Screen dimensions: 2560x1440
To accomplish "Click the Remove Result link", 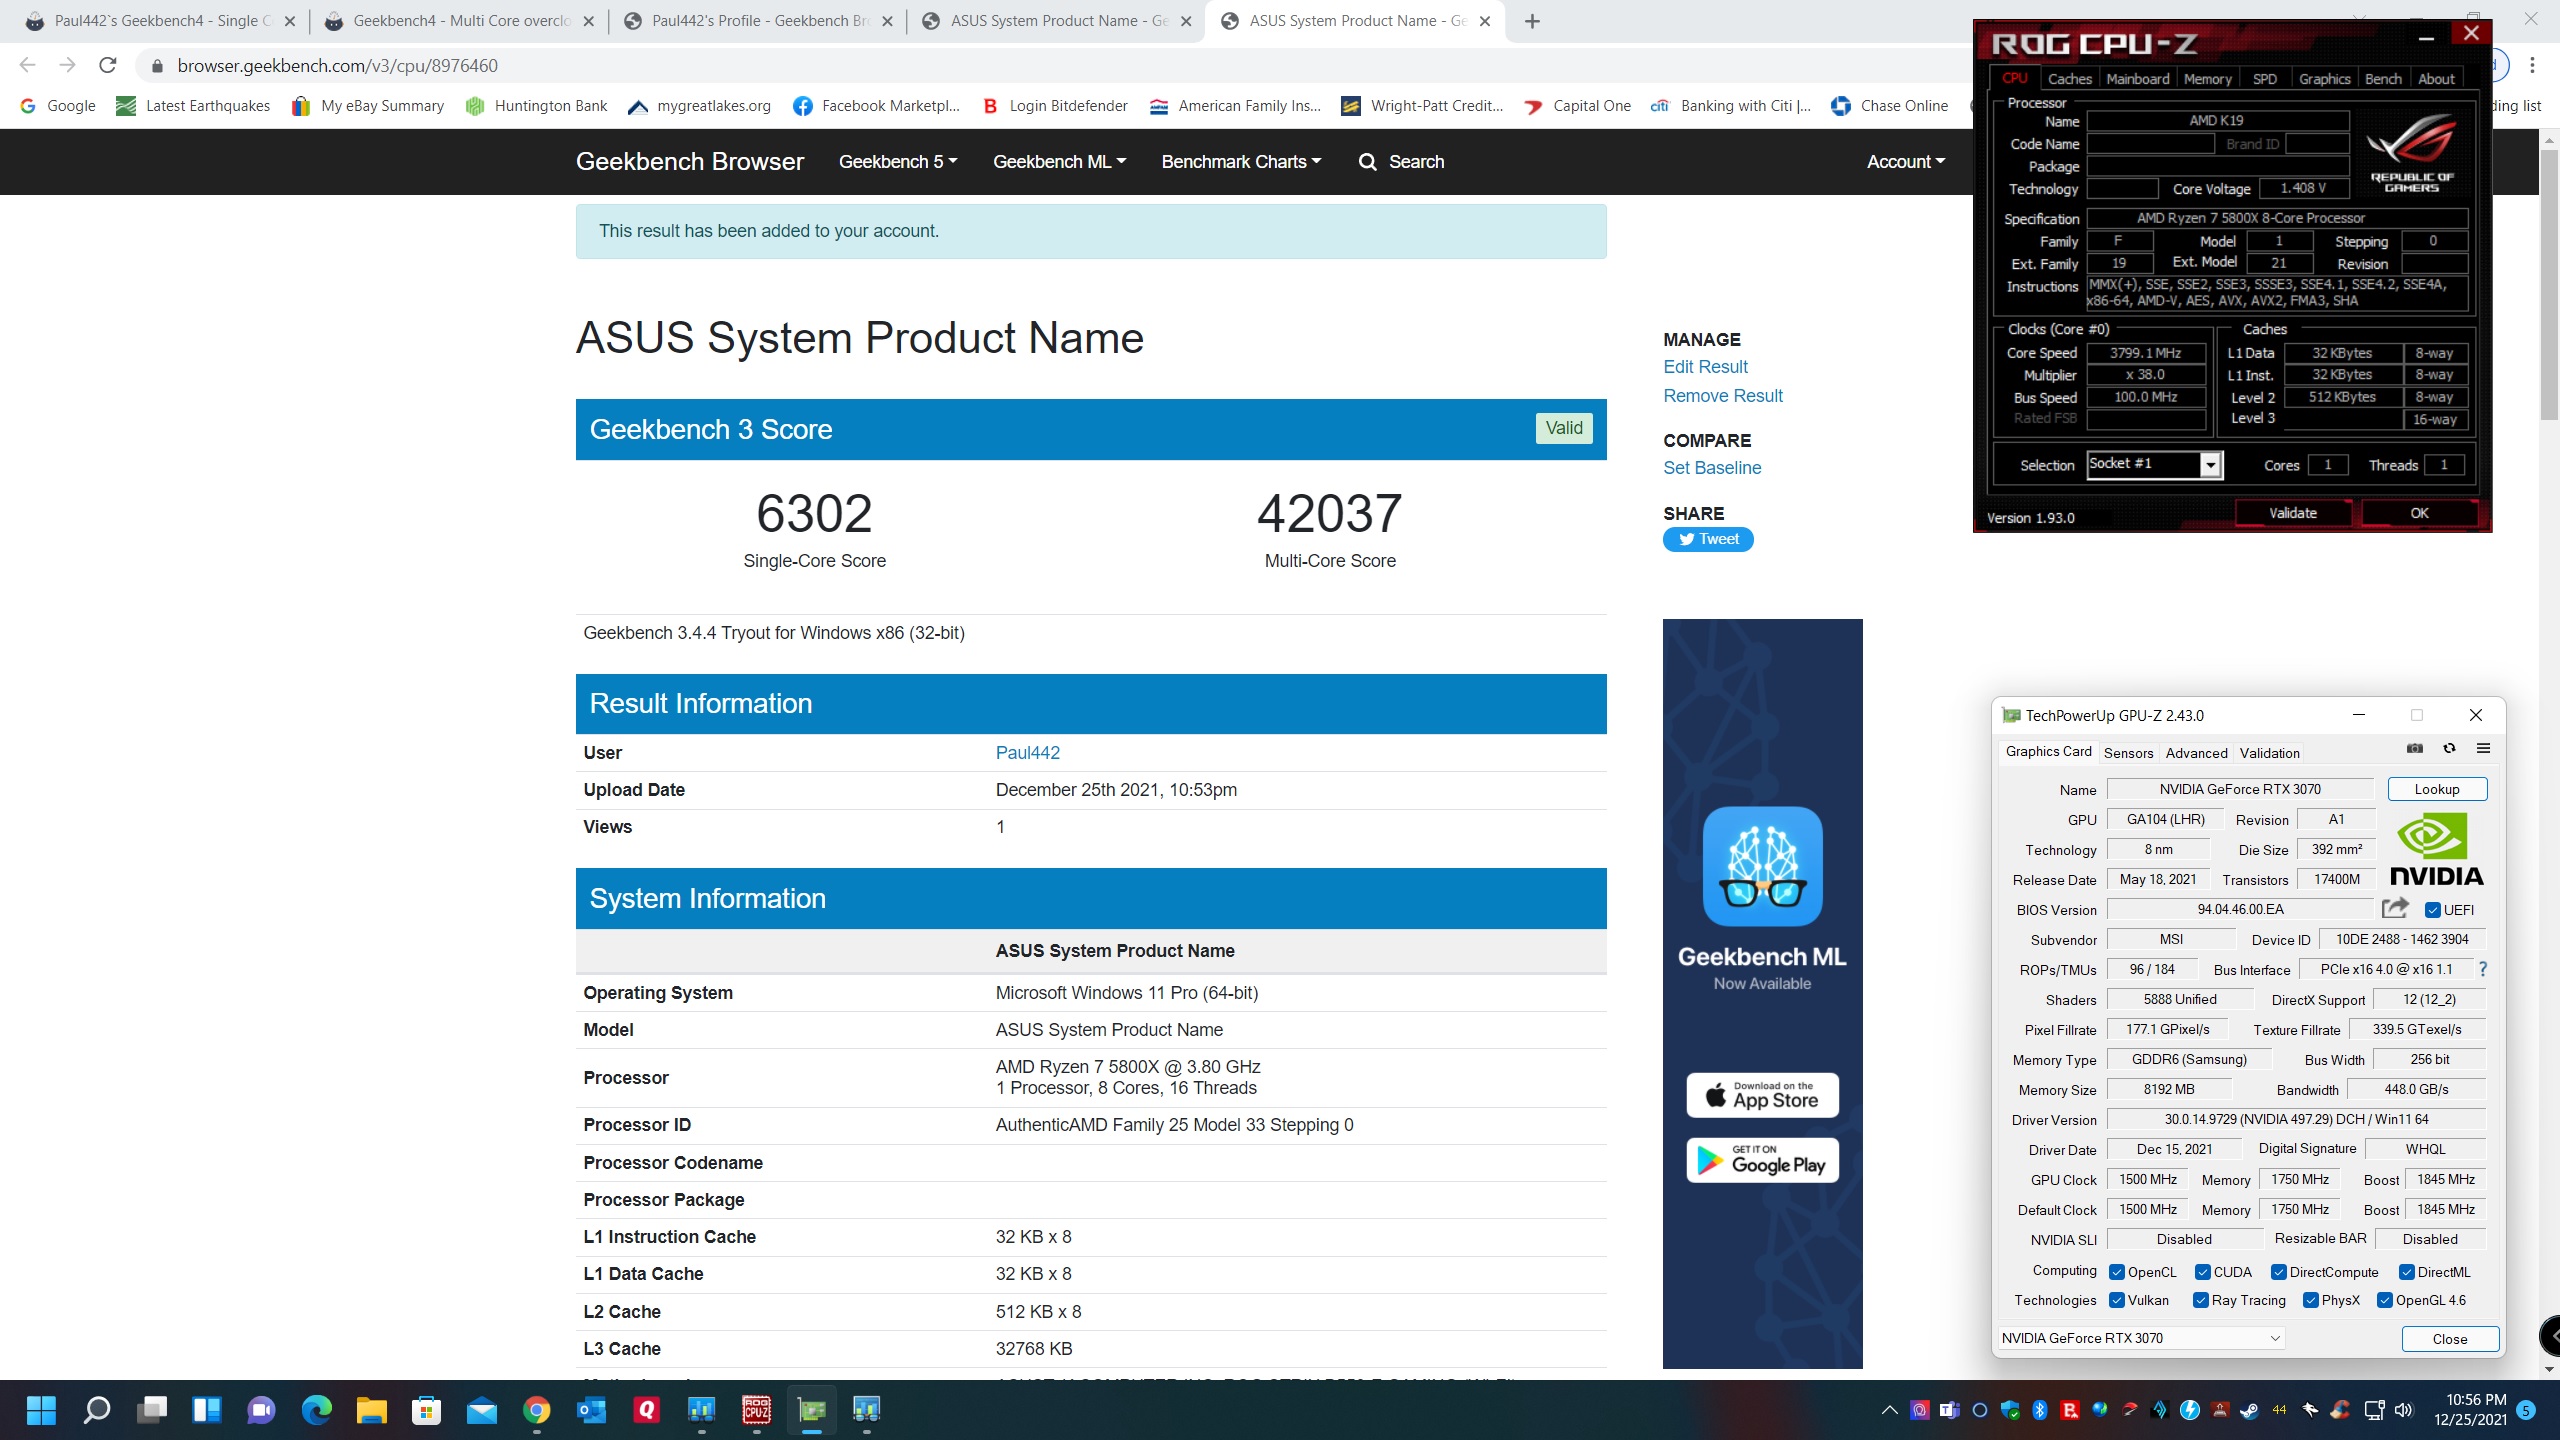I will (x=1722, y=396).
